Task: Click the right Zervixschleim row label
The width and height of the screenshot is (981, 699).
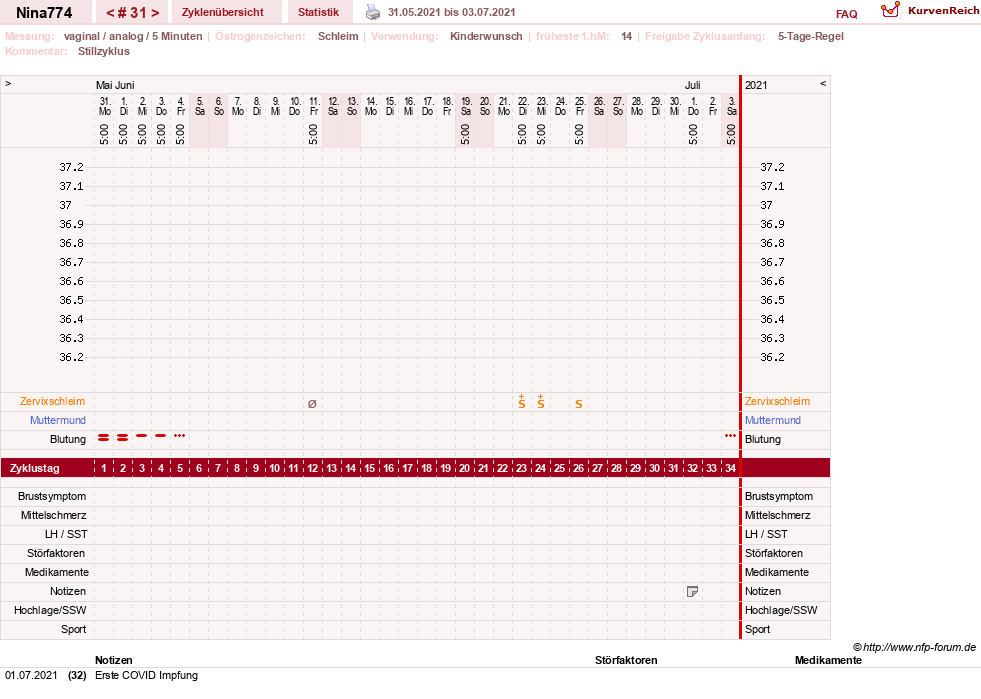Action: click(777, 401)
